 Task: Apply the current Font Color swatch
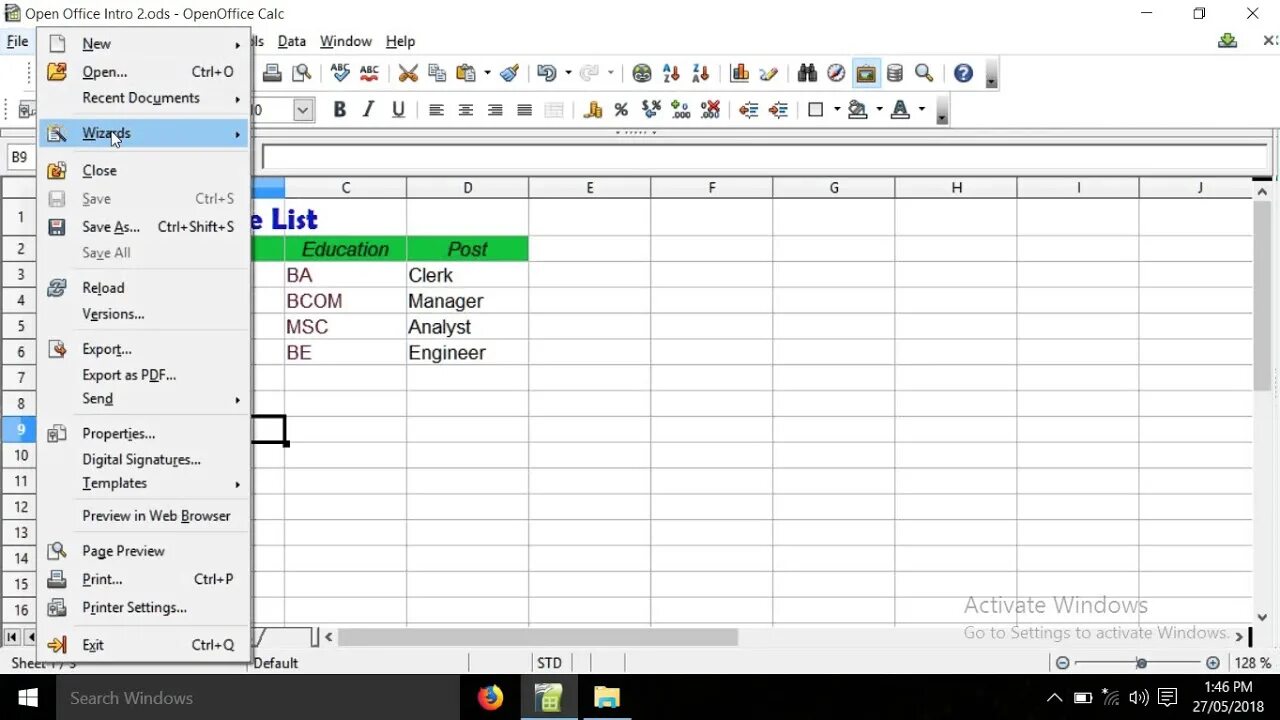[x=900, y=110]
